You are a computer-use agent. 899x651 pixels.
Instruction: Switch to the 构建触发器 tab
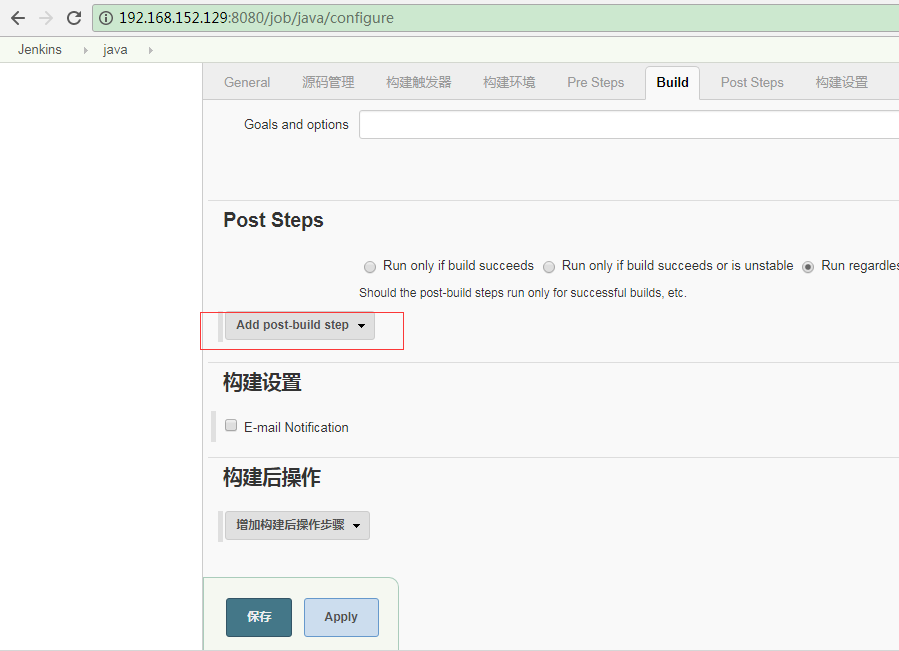419,83
